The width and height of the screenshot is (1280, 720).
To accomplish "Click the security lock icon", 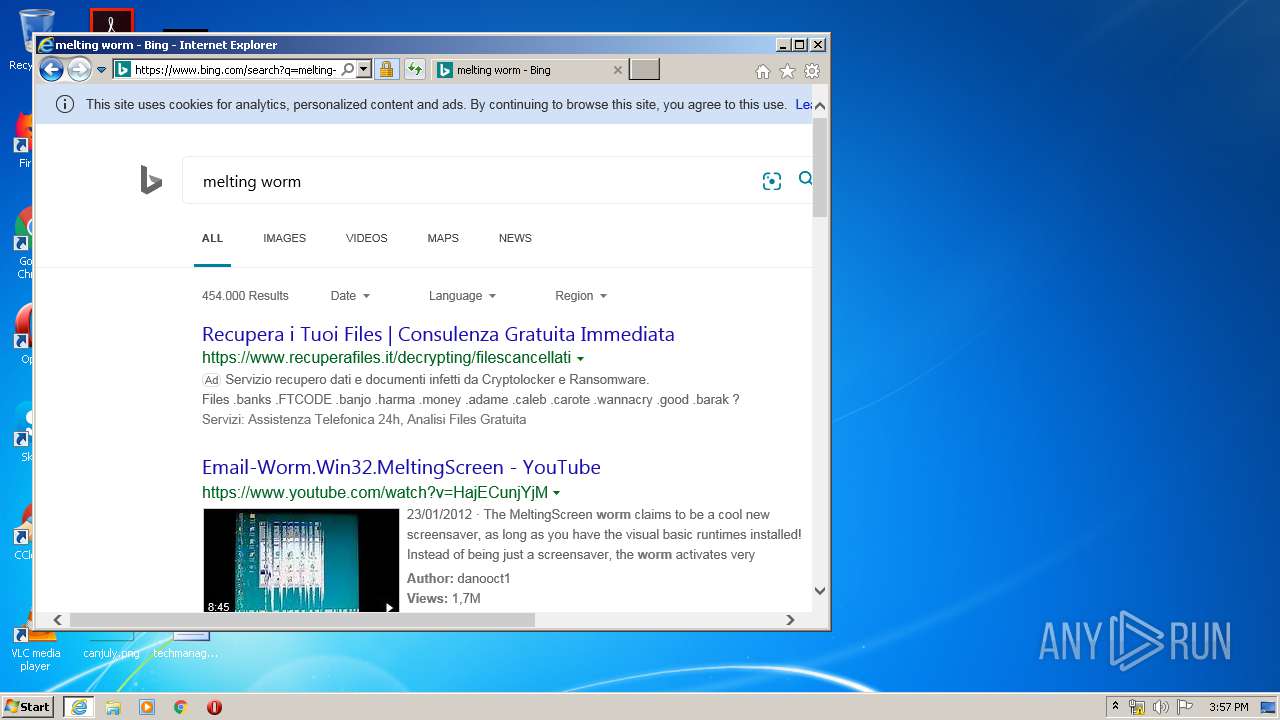I will click(387, 70).
